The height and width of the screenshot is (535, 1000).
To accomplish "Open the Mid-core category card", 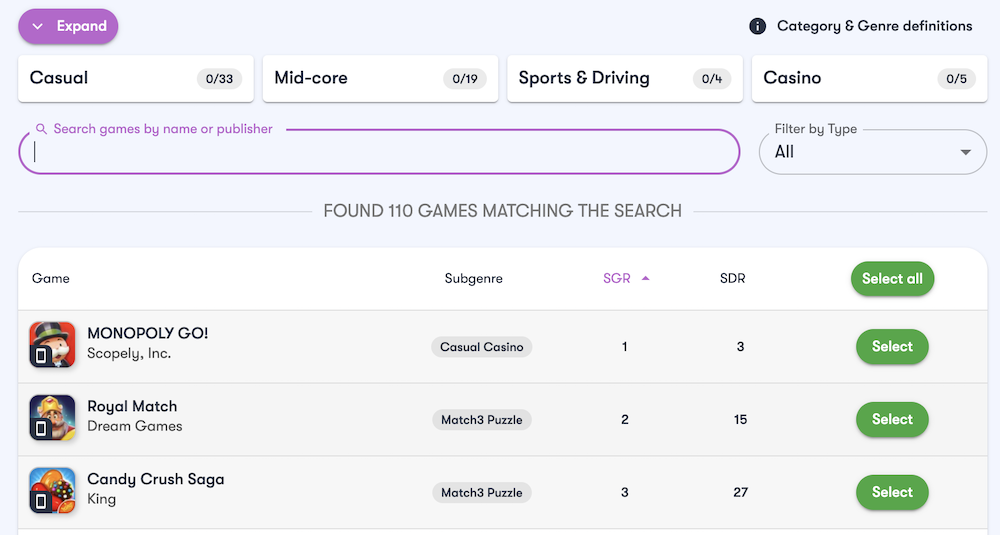I will [380, 78].
